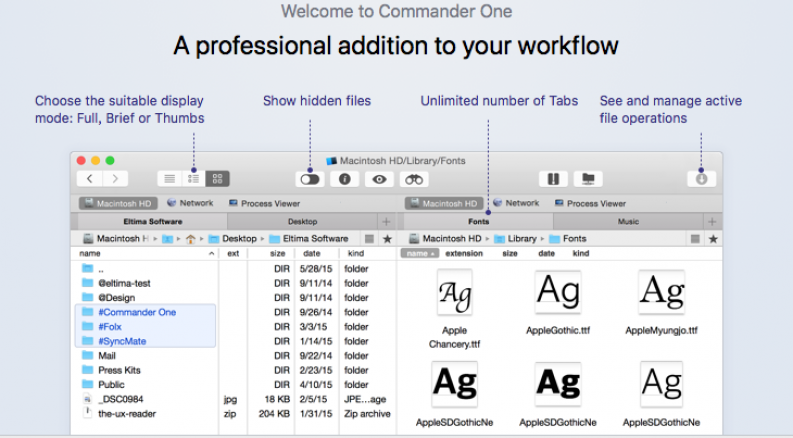Sort right panel by kind

point(581,253)
